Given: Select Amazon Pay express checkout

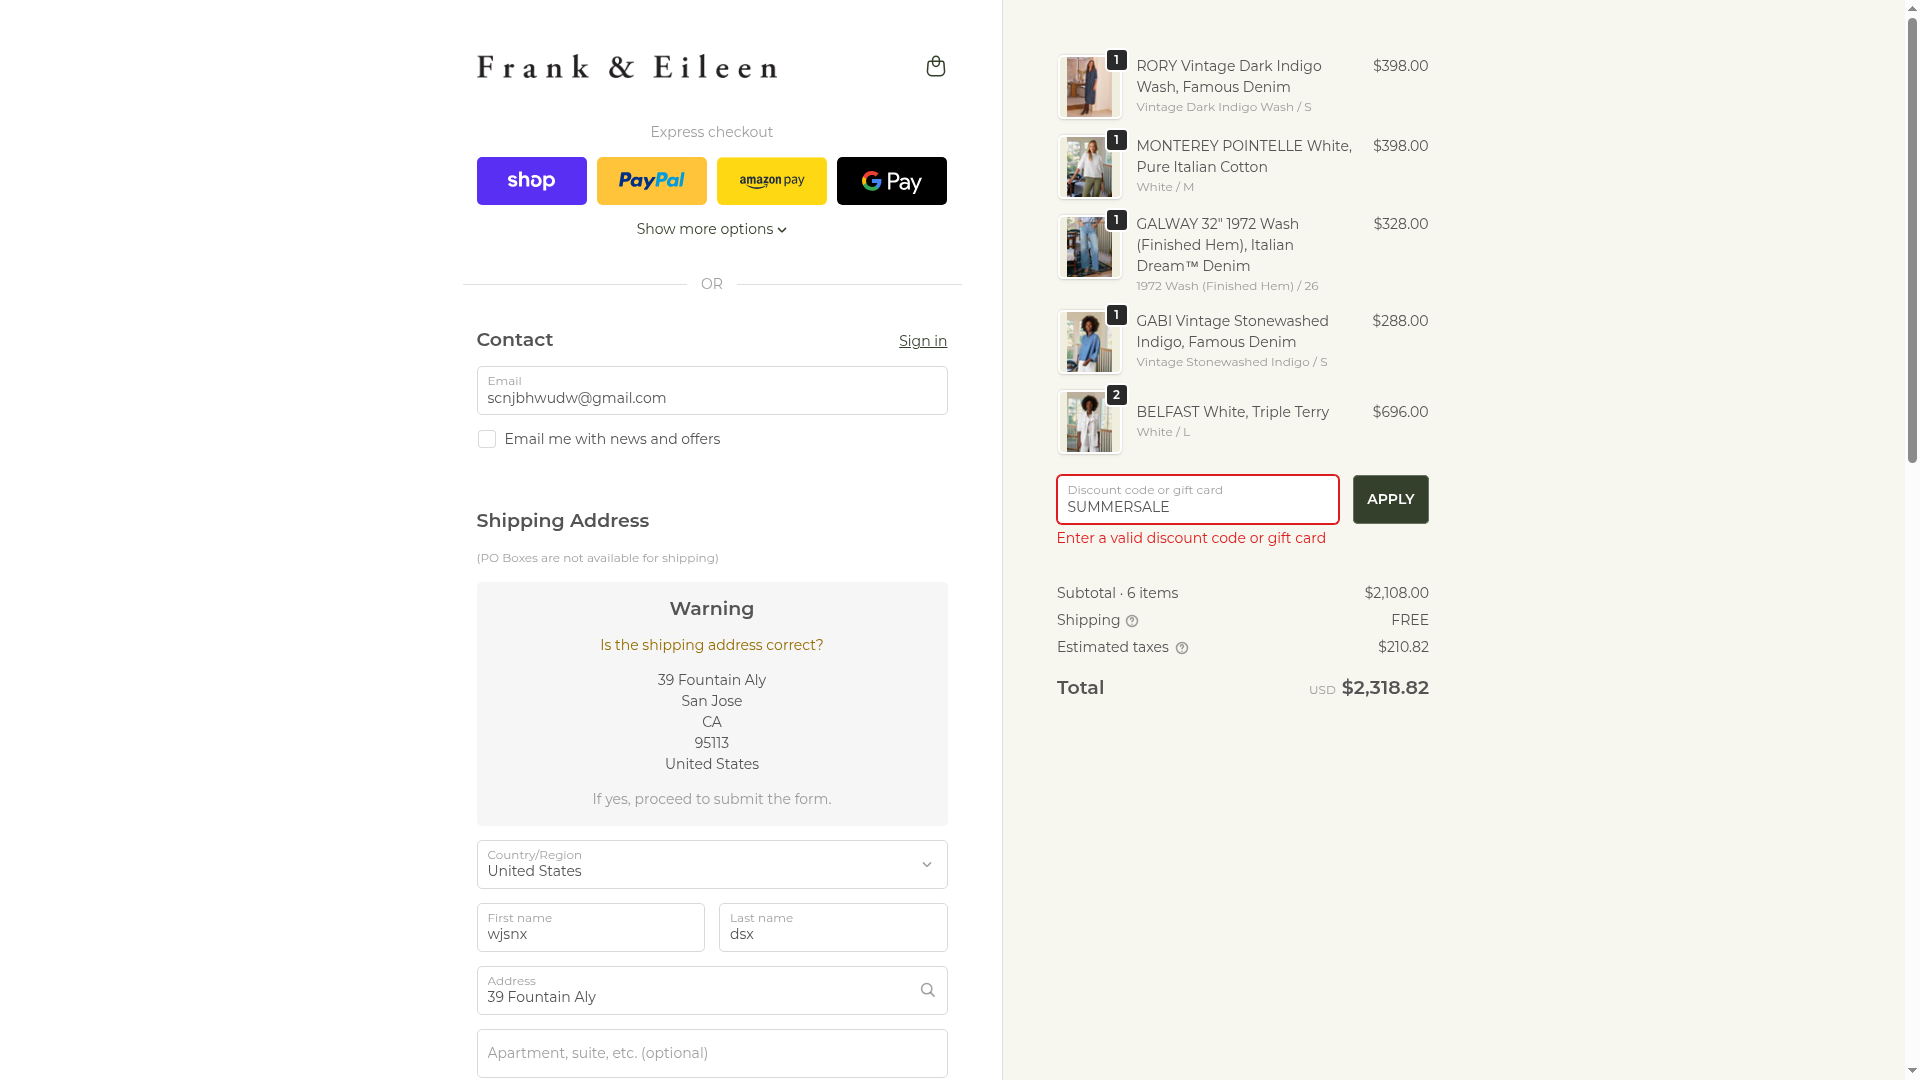Looking at the screenshot, I should [x=771, y=181].
